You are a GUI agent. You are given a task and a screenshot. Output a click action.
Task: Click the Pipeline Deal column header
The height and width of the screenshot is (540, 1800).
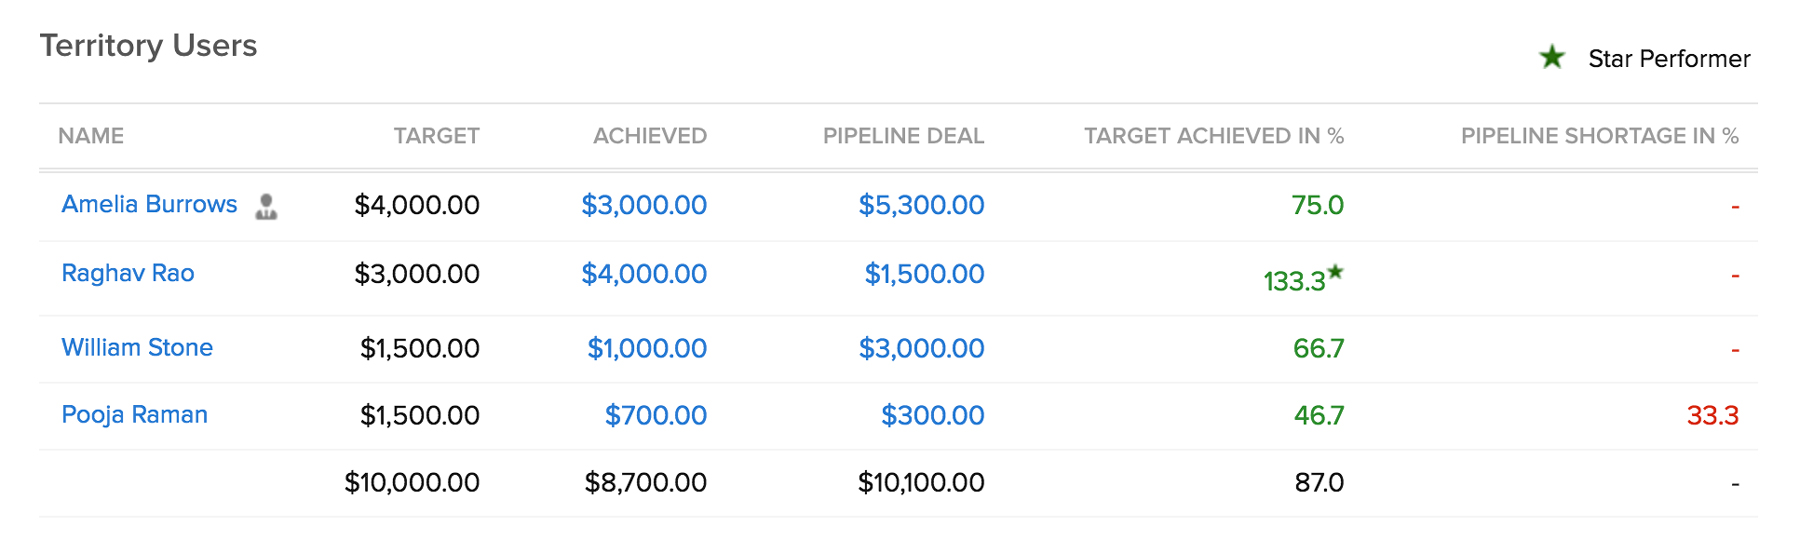click(x=903, y=136)
